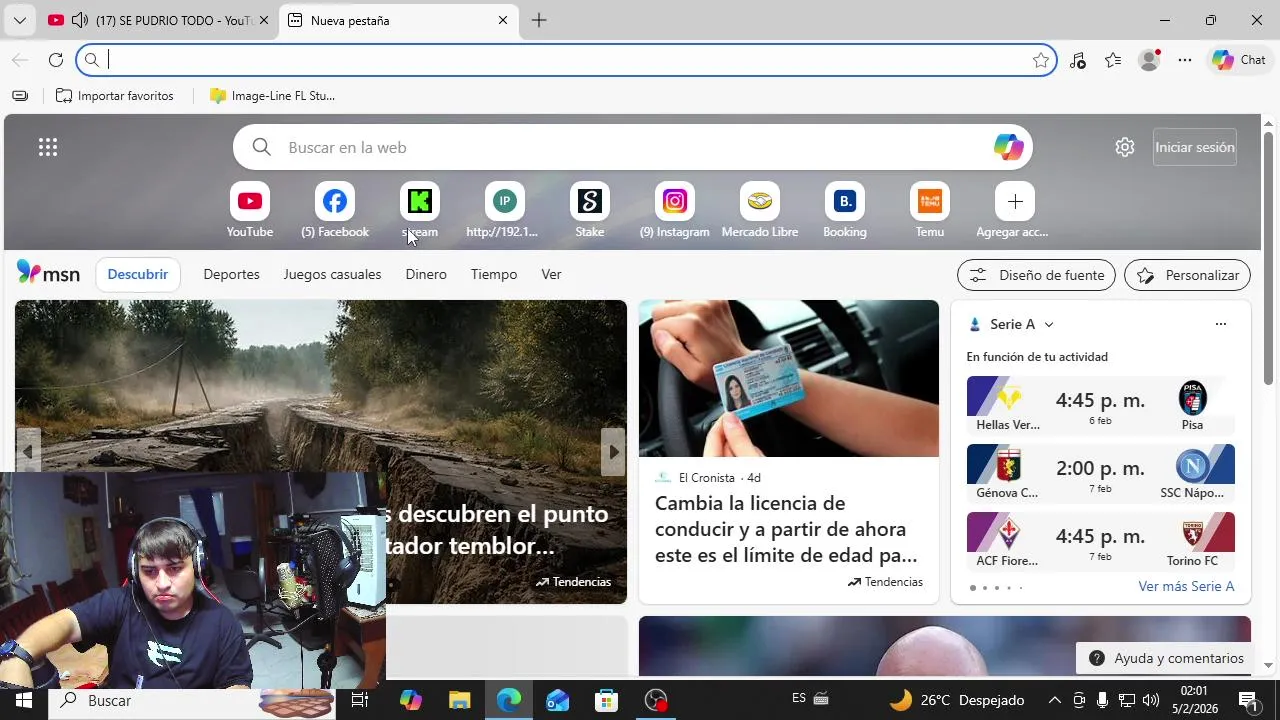Click the address bar input
Image resolution: width=1280 pixels, height=720 pixels.
[x=567, y=60]
